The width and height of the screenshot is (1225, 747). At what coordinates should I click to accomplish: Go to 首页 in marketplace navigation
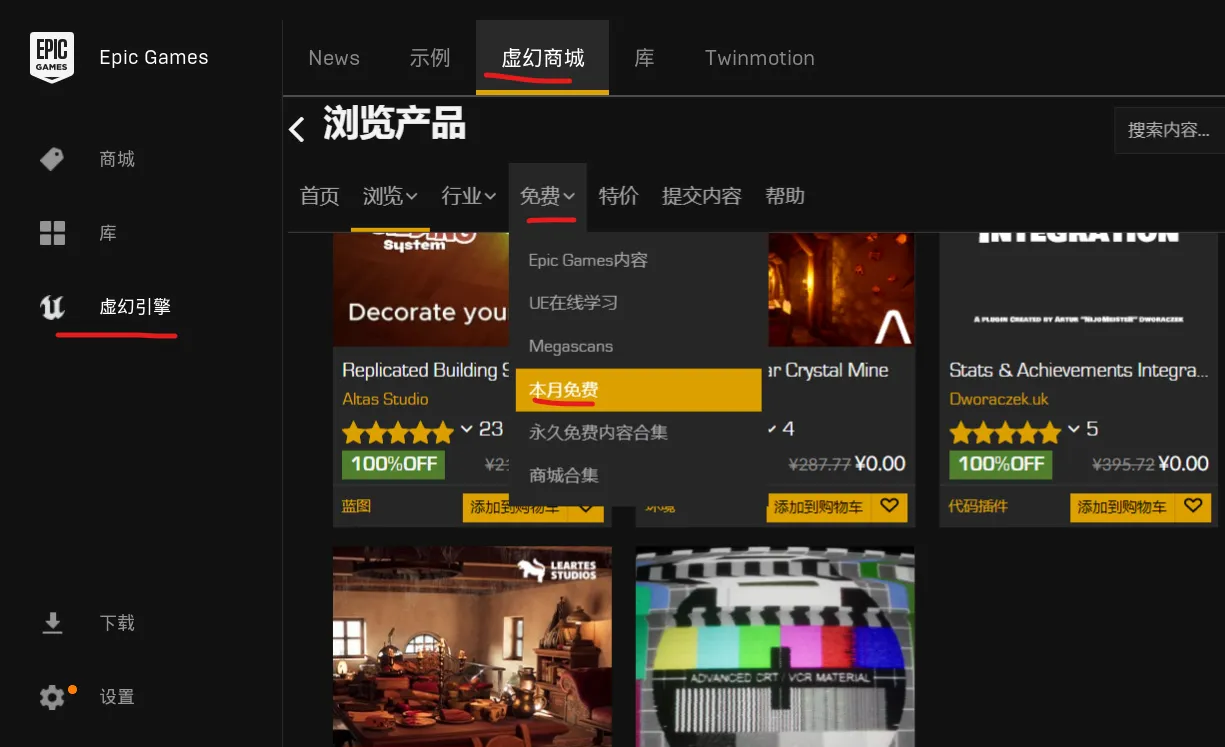pos(320,196)
